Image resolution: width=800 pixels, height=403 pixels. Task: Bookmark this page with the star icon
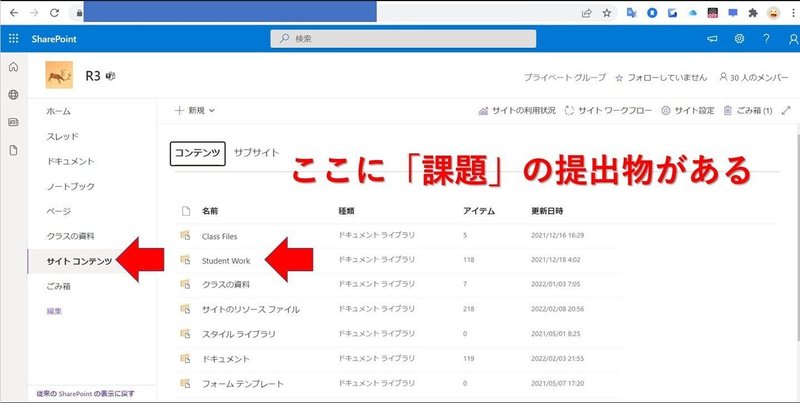(606, 13)
